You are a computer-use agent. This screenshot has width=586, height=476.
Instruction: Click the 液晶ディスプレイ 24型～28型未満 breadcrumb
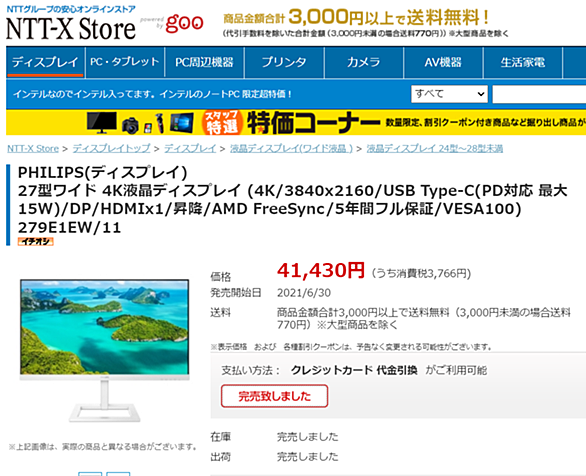point(434,149)
